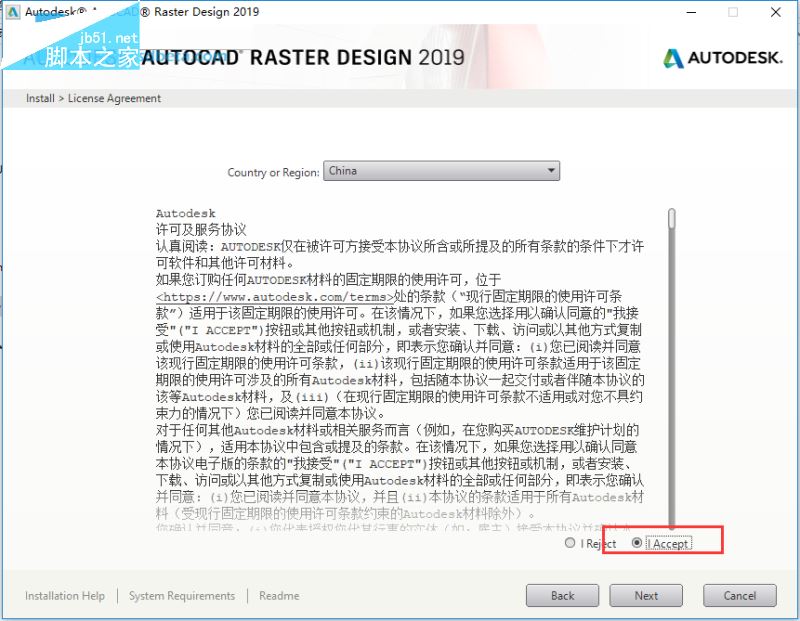Close the installer window

[776, 12]
